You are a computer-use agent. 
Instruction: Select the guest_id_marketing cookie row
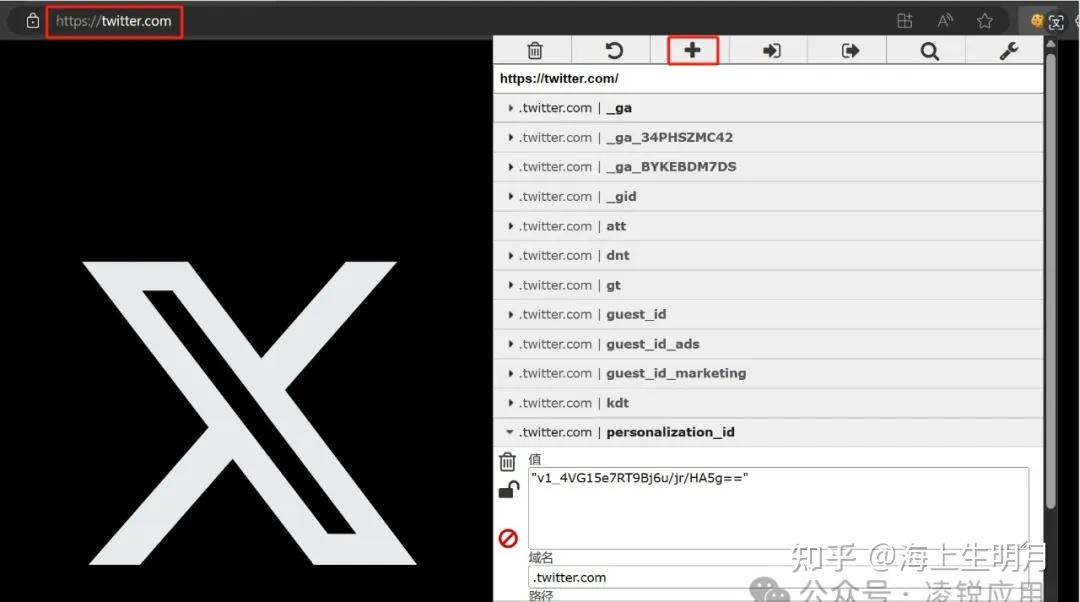pyautogui.click(x=768, y=373)
